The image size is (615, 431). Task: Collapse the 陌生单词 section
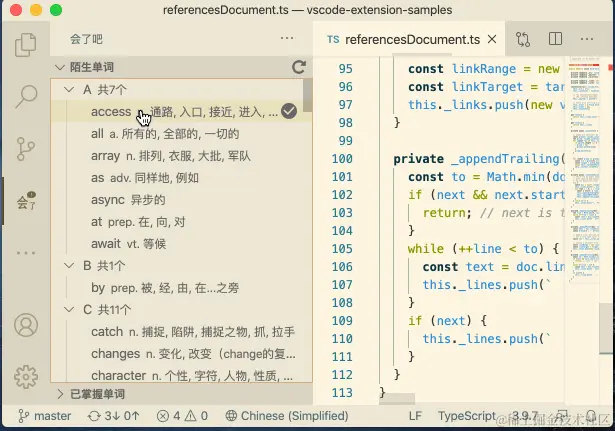click(x=60, y=67)
